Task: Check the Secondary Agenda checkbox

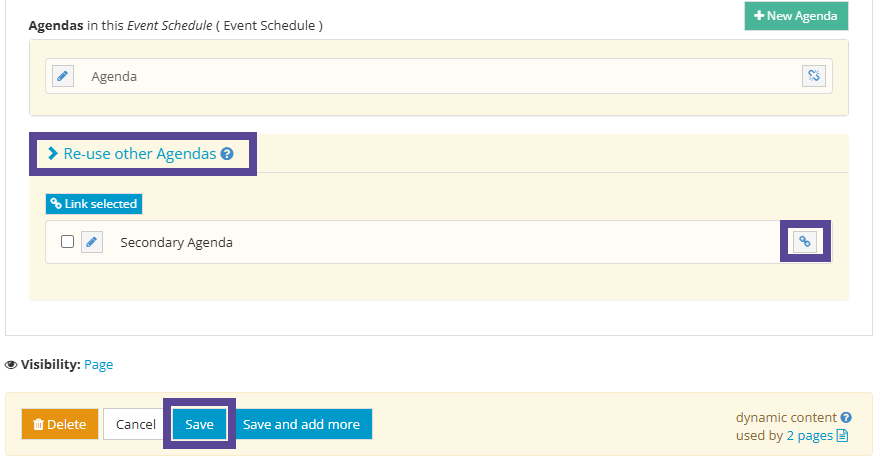Action: pyautogui.click(x=67, y=242)
